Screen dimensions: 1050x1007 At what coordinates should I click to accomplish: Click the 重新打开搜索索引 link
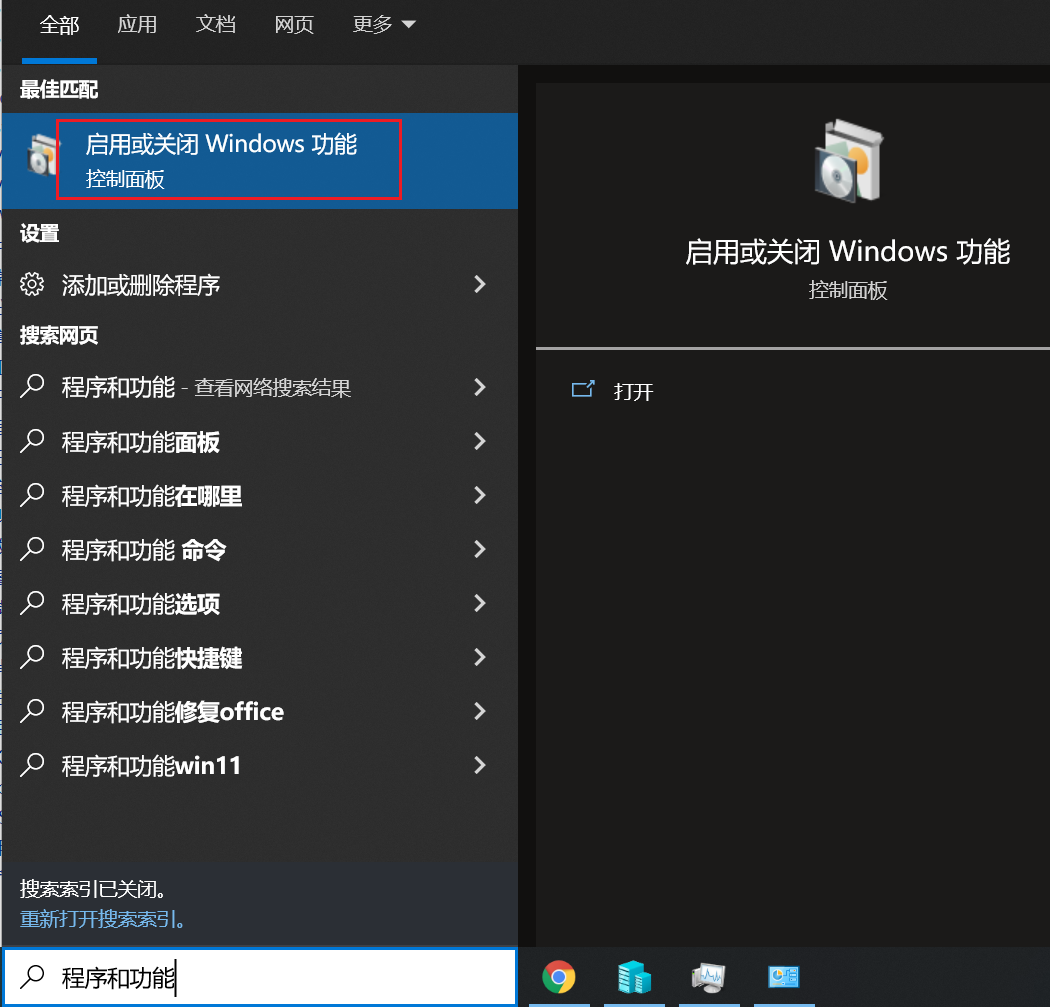[102, 919]
